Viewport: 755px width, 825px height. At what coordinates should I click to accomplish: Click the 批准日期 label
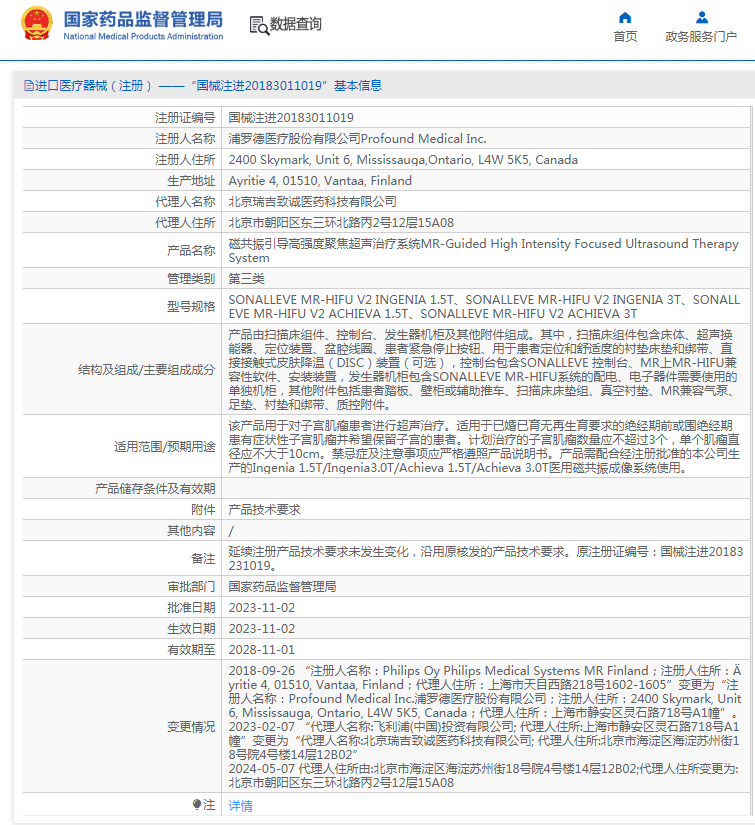click(191, 607)
